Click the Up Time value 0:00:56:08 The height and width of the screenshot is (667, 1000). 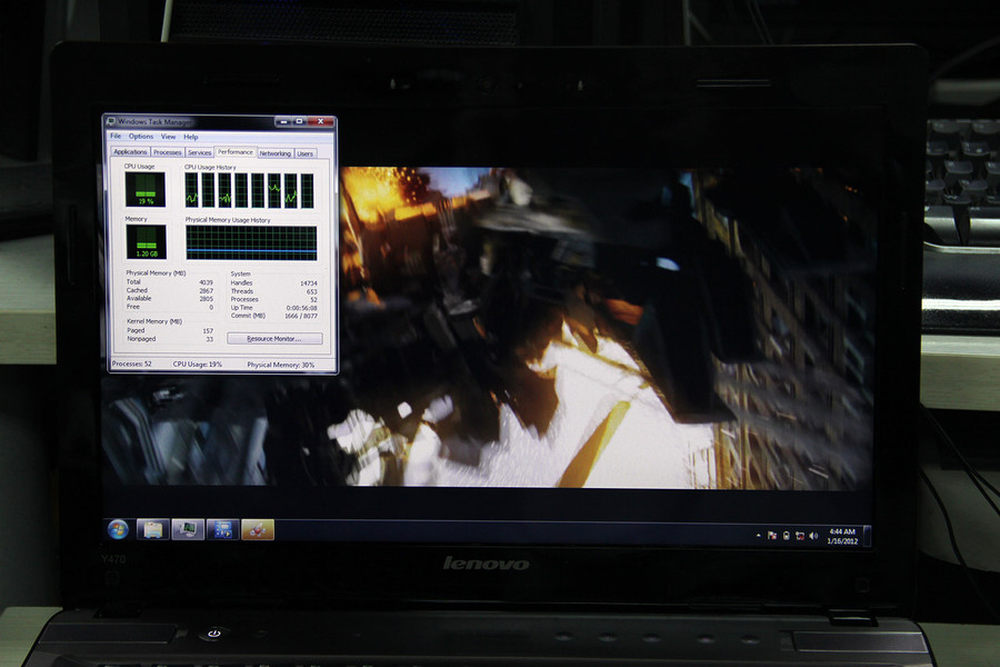pyautogui.click(x=302, y=308)
